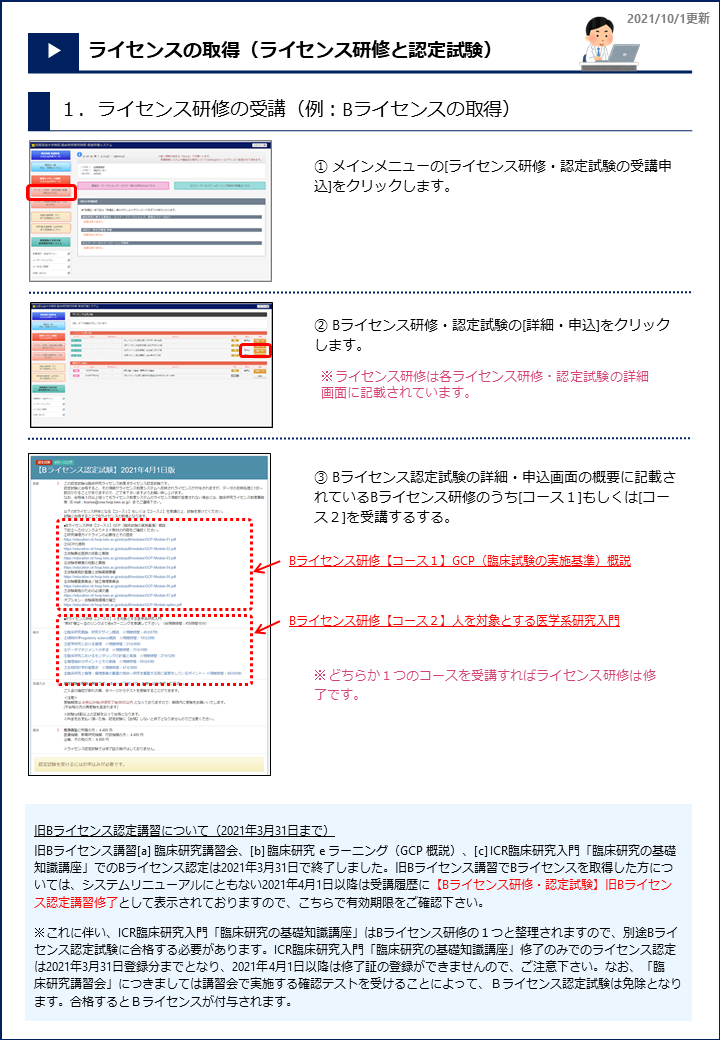Click red 認定試験 tag above B license title
This screenshot has height=1040, width=720.
click(x=44, y=462)
